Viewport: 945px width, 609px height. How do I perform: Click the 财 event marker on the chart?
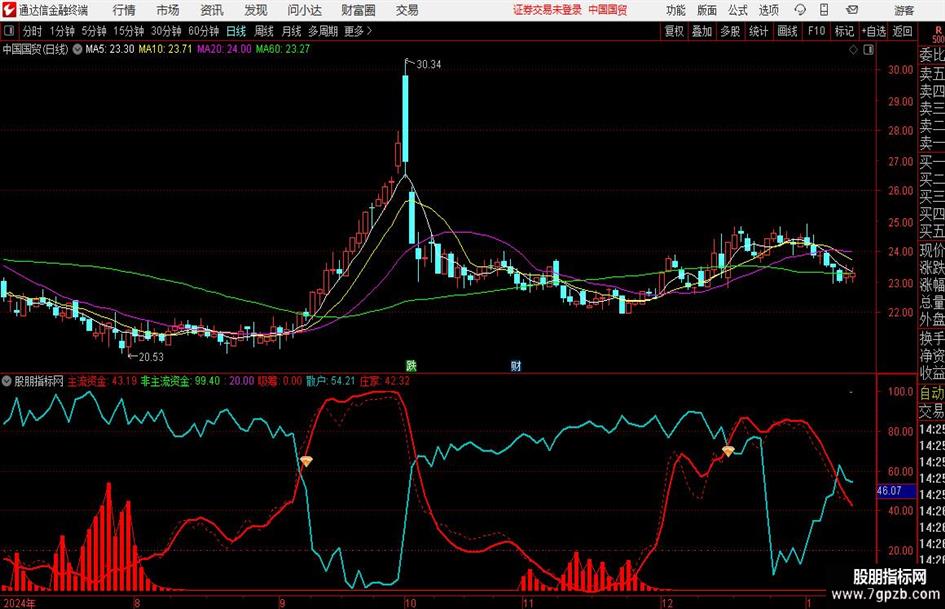point(516,365)
